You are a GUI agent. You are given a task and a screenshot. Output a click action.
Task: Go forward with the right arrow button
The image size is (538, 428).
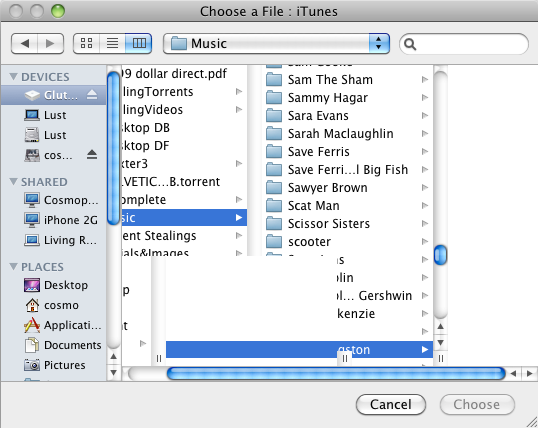coord(50,44)
